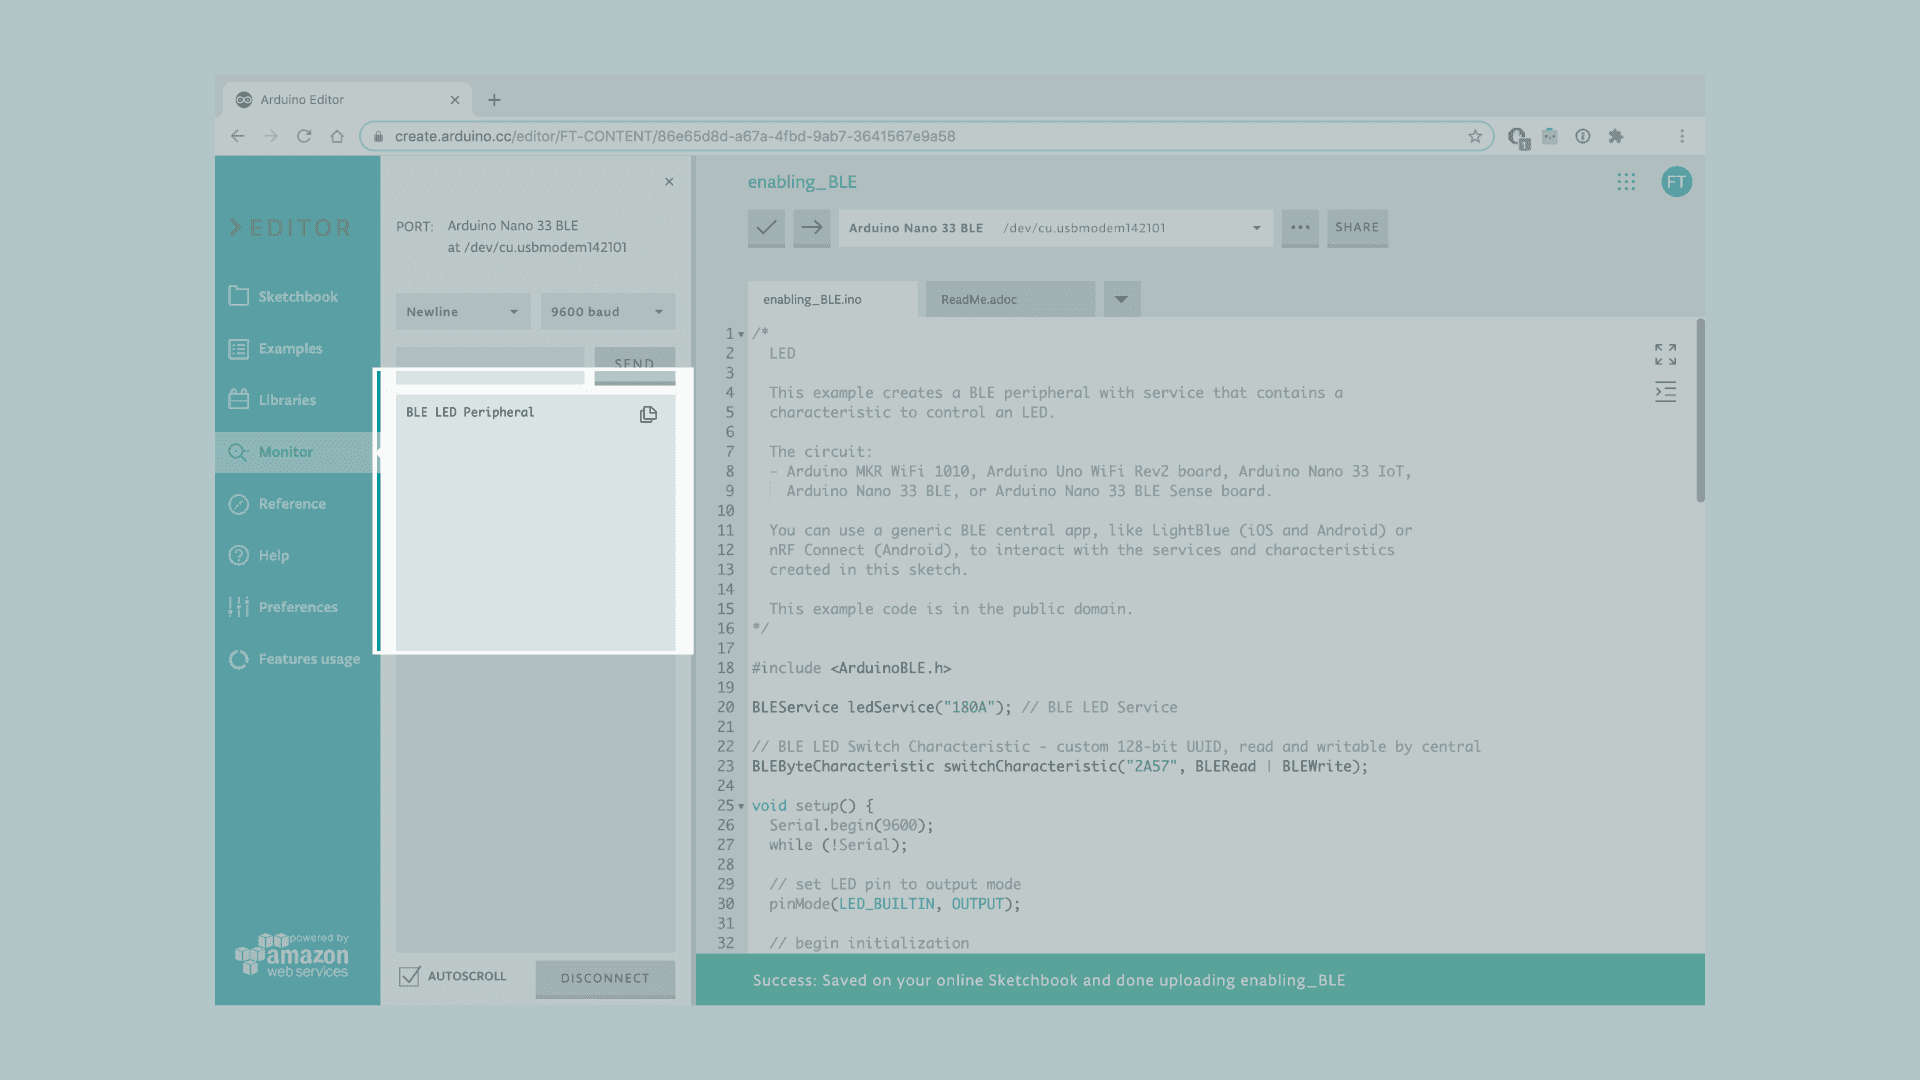1920x1080 pixels.
Task: Open the 9600 baud rate dropdown
Action: tap(607, 312)
